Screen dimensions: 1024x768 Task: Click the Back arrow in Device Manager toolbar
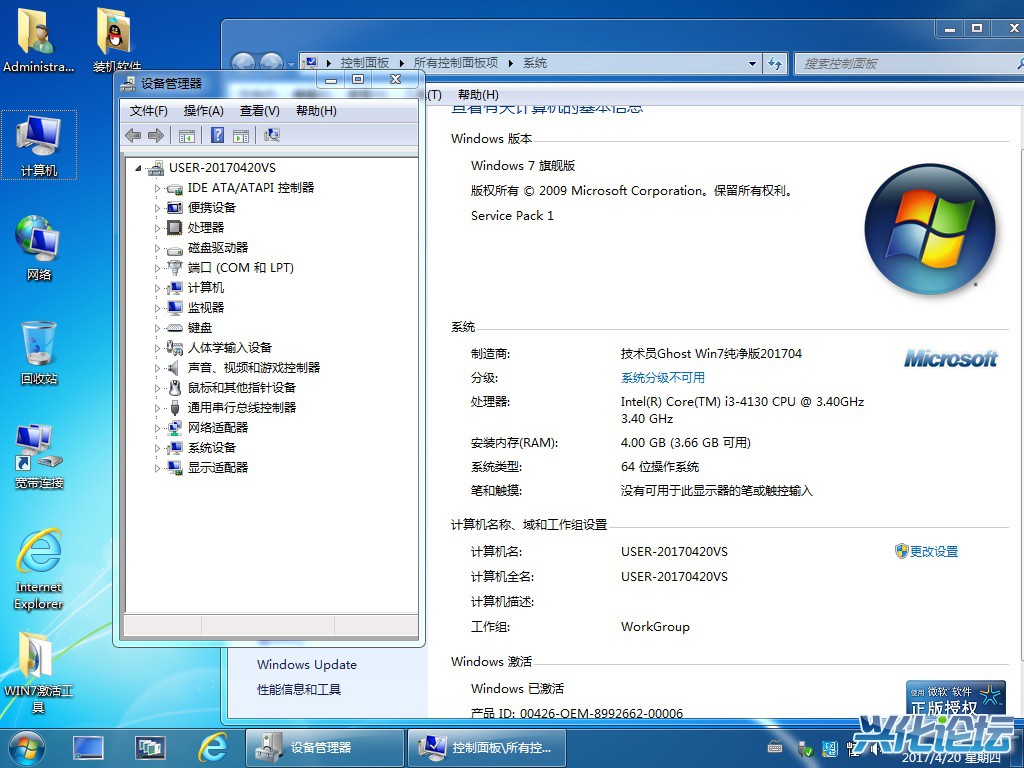pyautogui.click(x=133, y=135)
